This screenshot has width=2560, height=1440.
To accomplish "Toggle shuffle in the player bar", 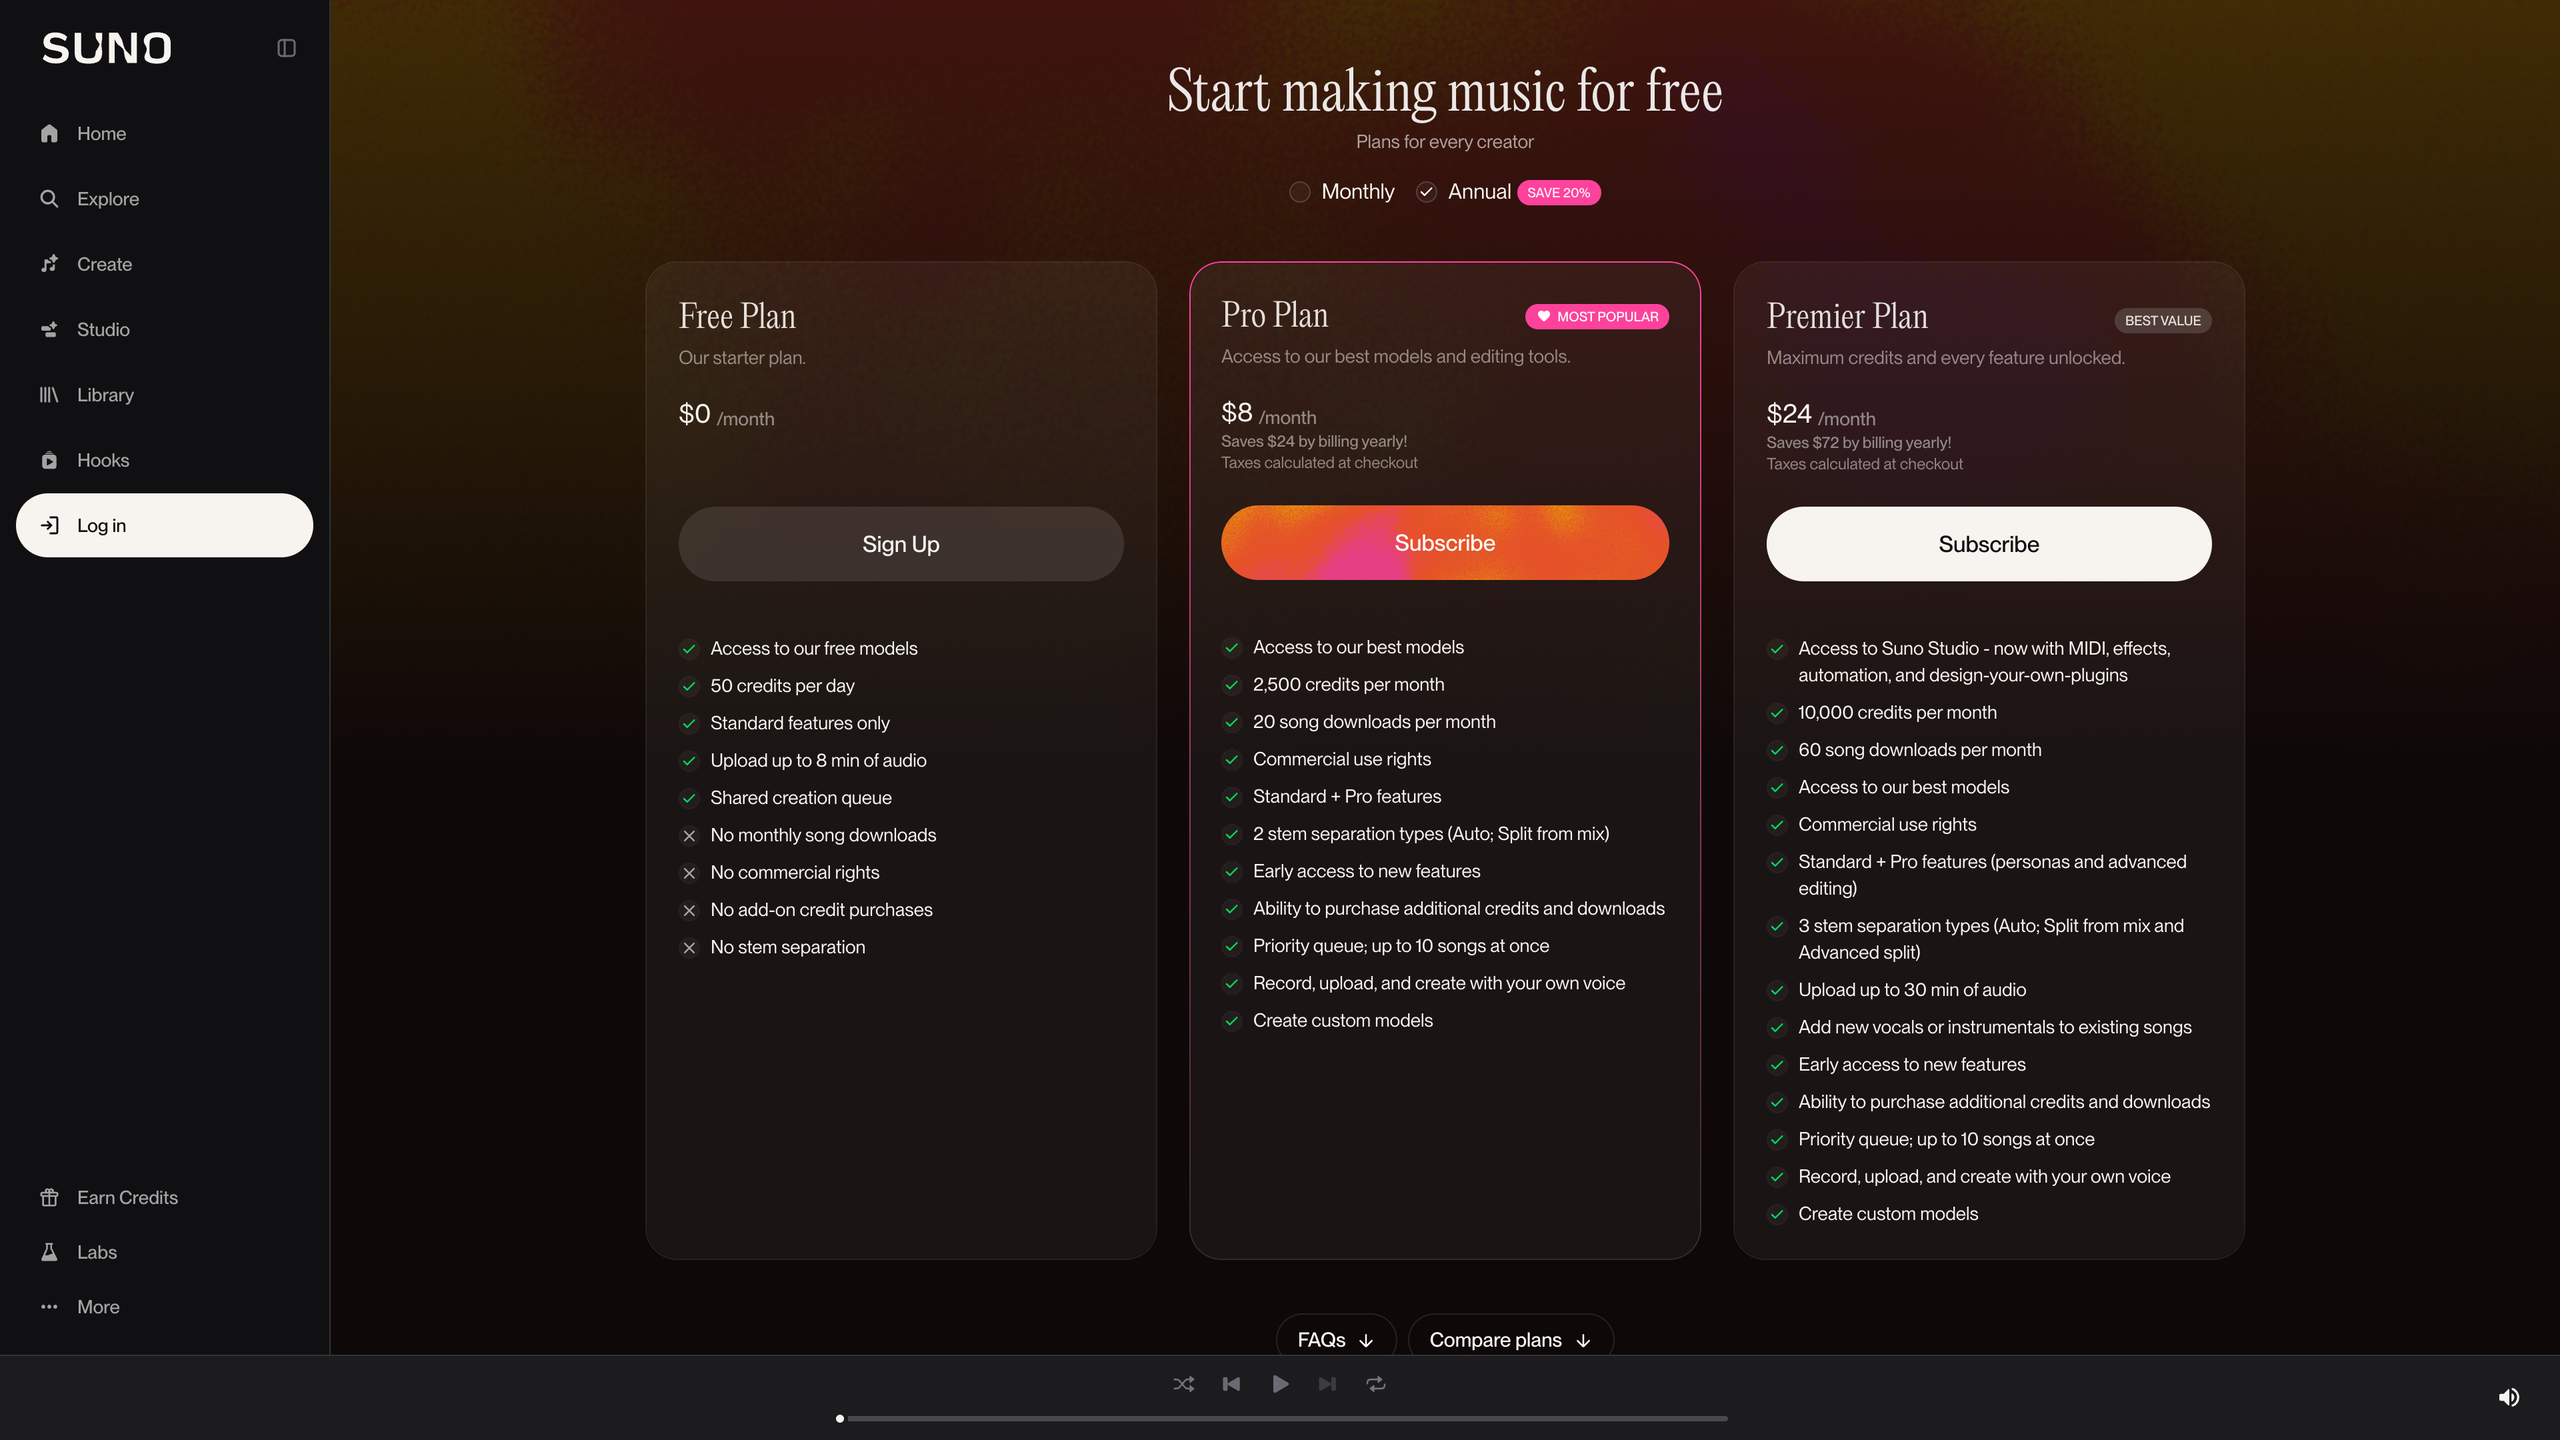I will 1183,1384.
